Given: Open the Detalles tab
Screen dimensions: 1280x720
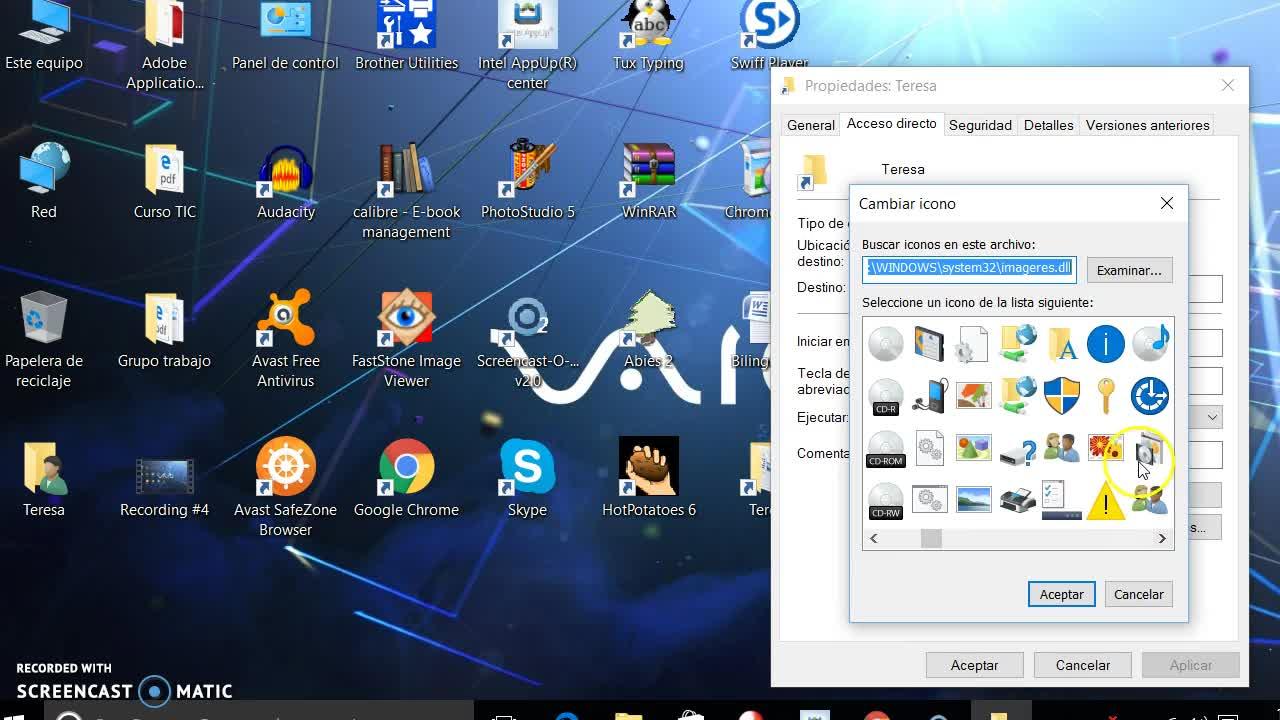Looking at the screenshot, I should (x=1048, y=125).
